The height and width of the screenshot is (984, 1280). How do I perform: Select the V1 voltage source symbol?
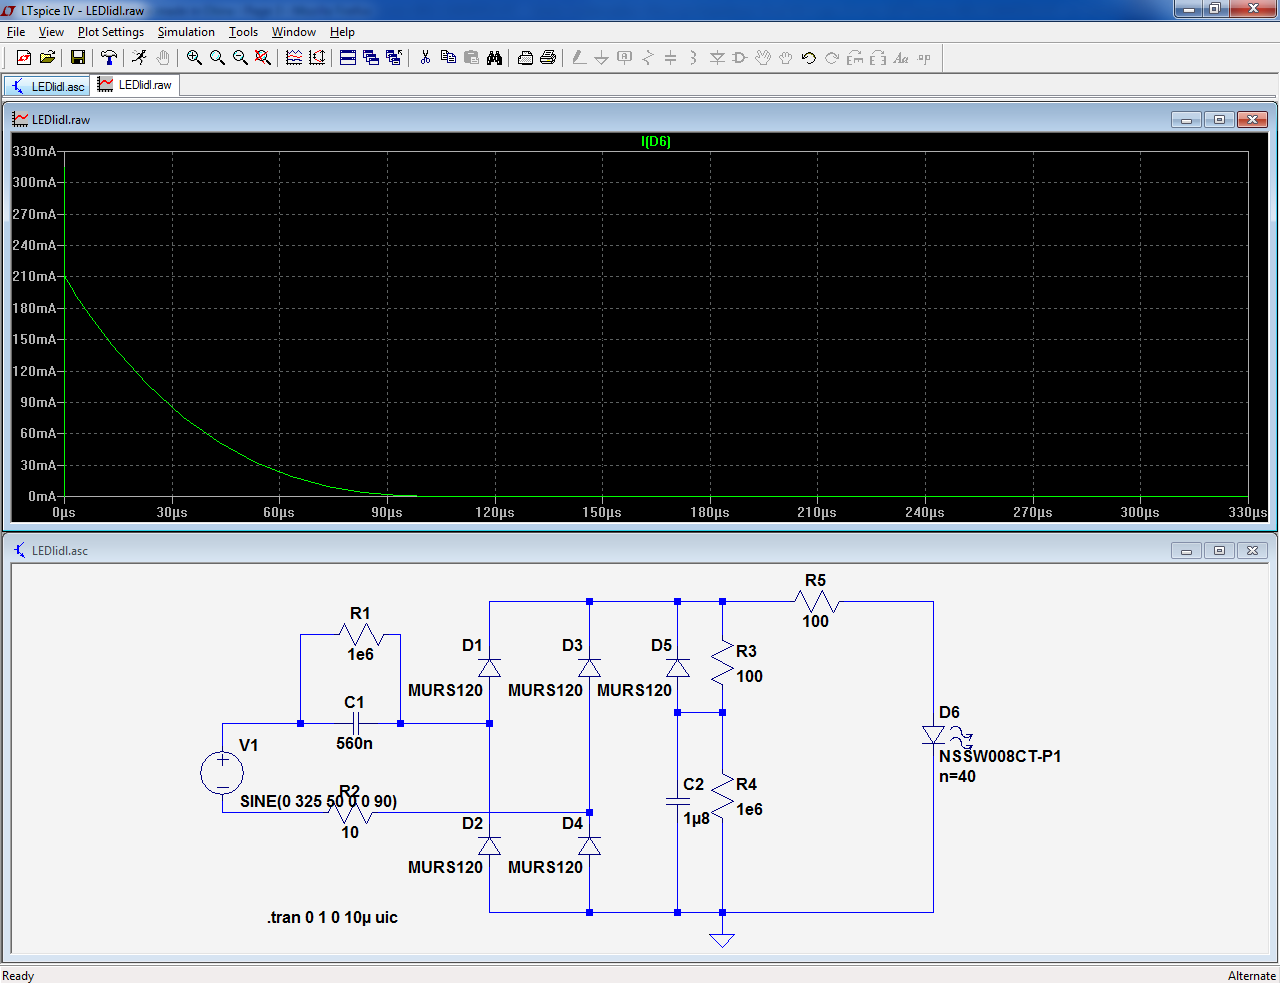coord(222,773)
